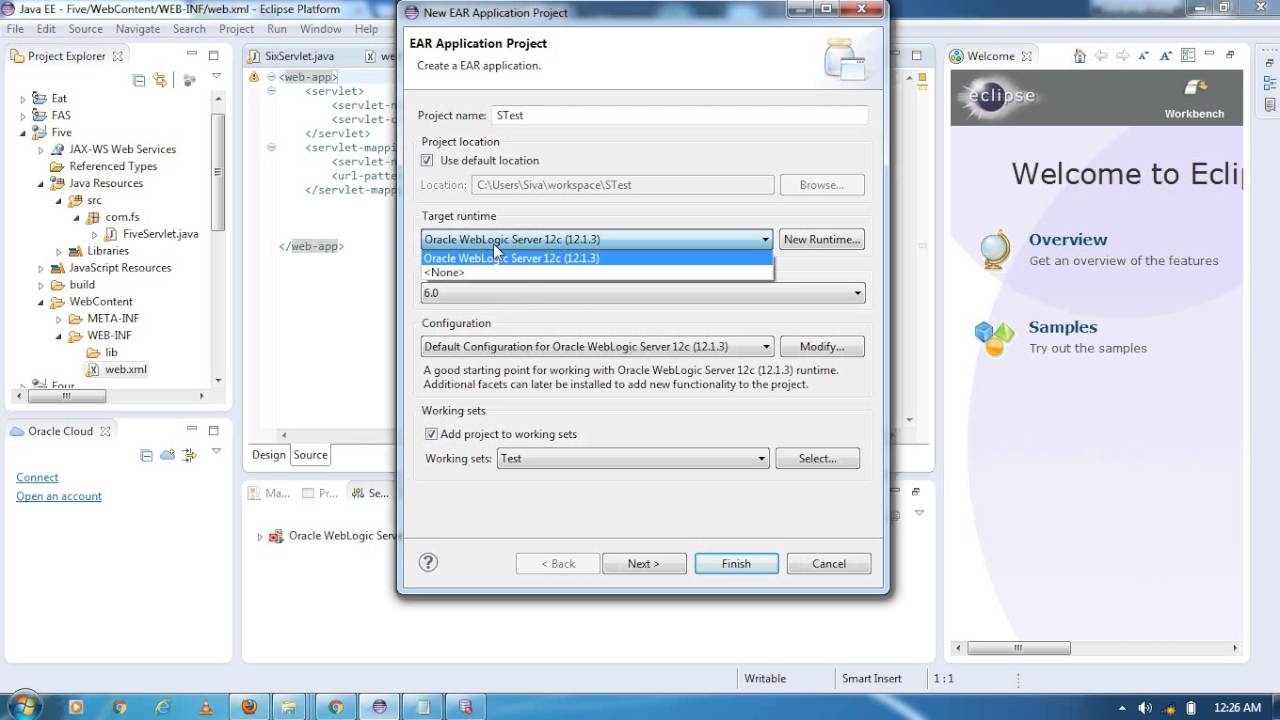Open Firefox from taskbar

(249, 707)
